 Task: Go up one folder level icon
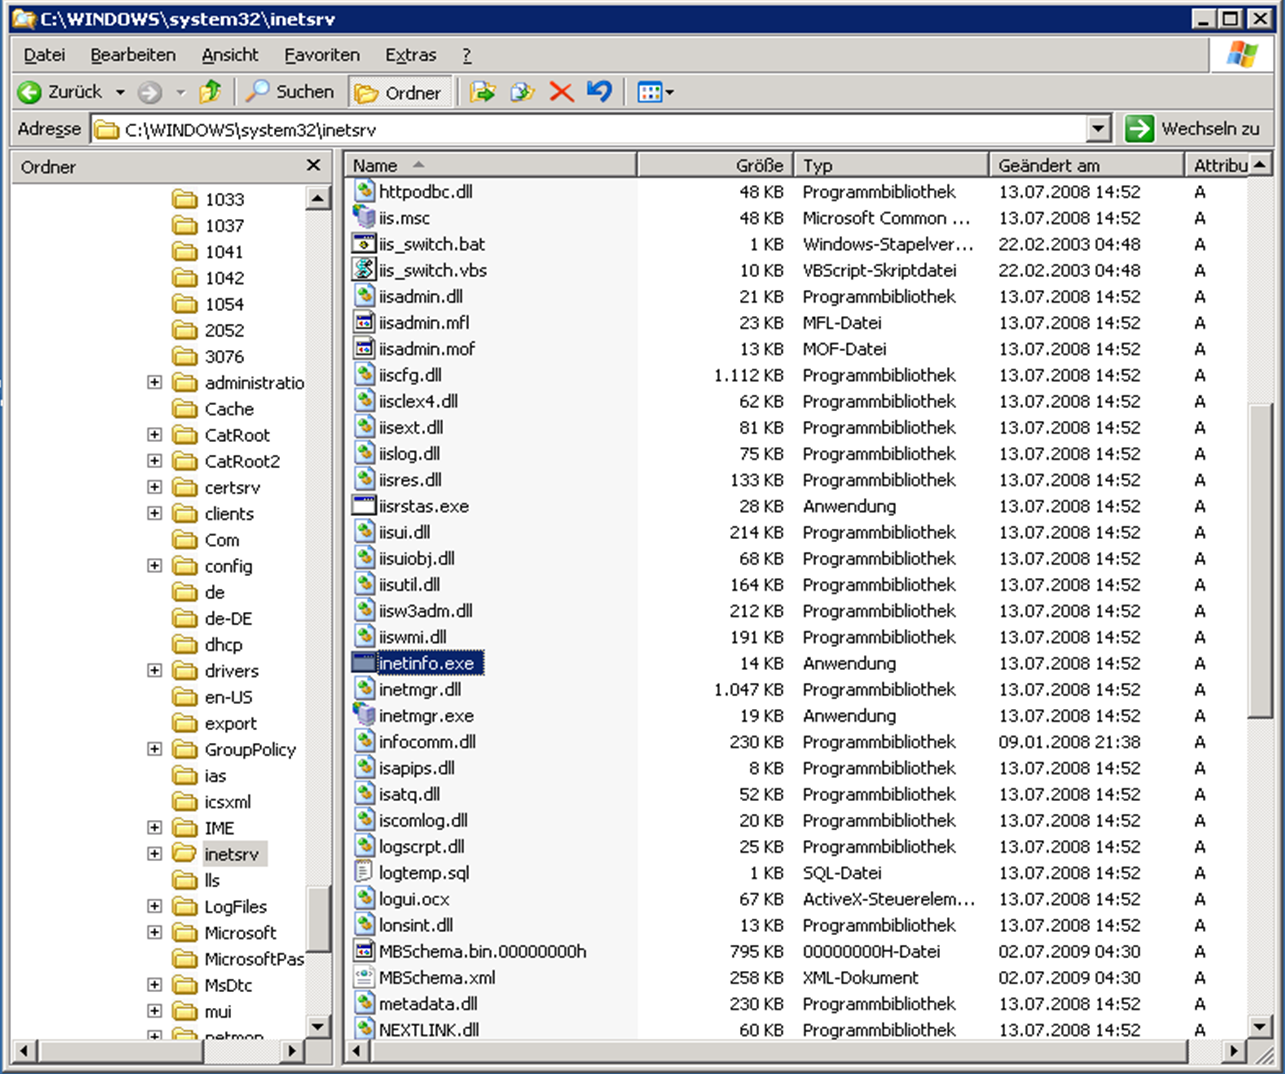tap(210, 92)
